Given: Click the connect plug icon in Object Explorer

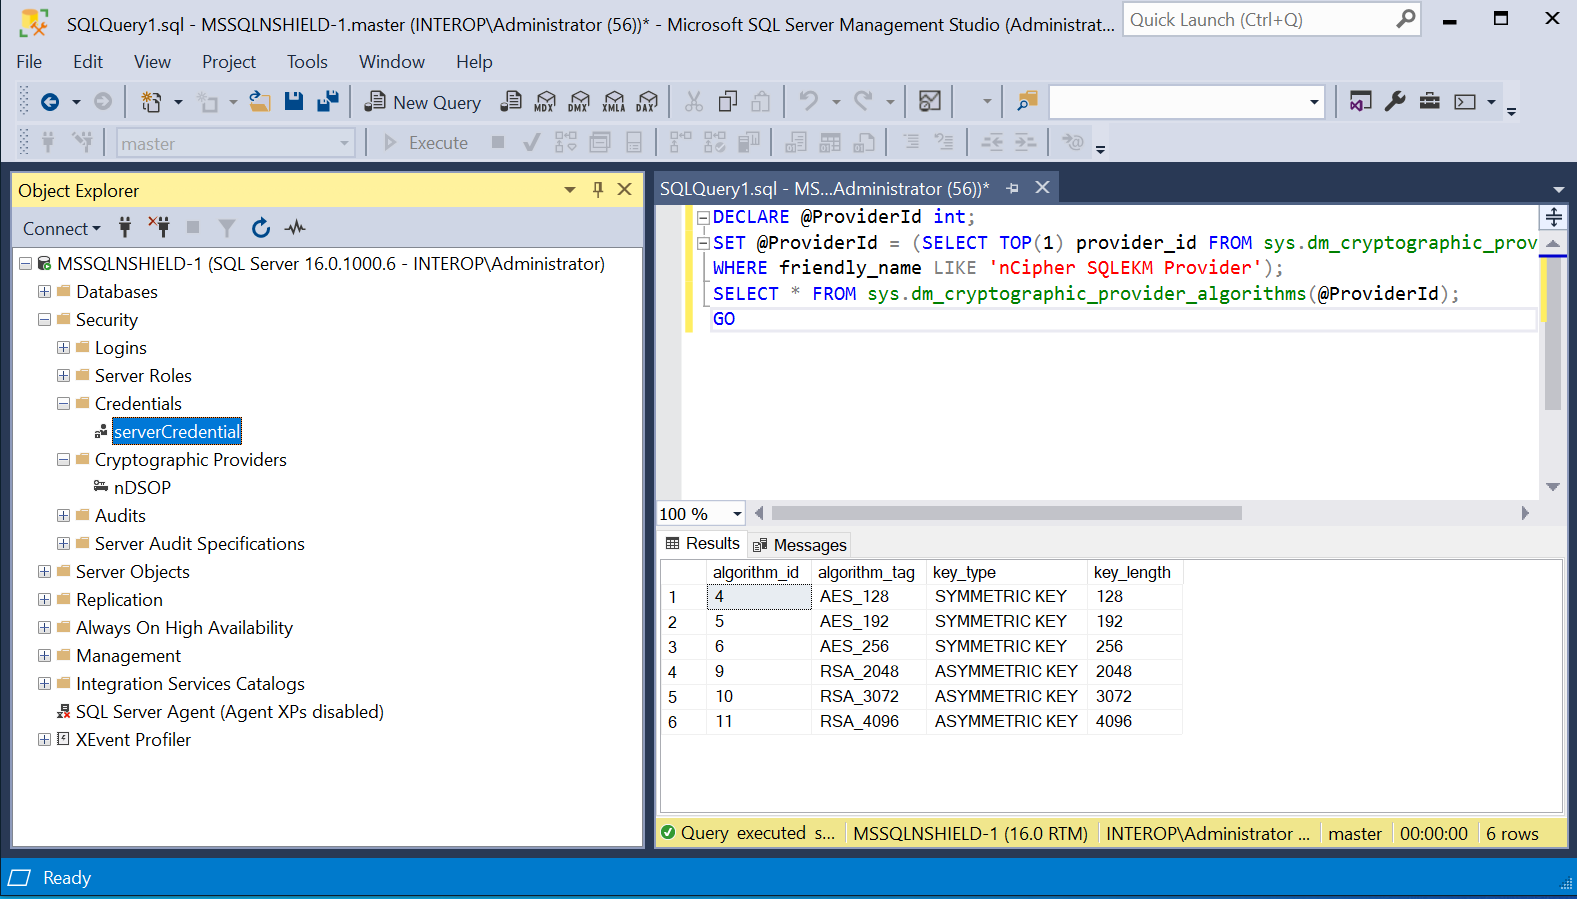Looking at the screenshot, I should (x=125, y=228).
